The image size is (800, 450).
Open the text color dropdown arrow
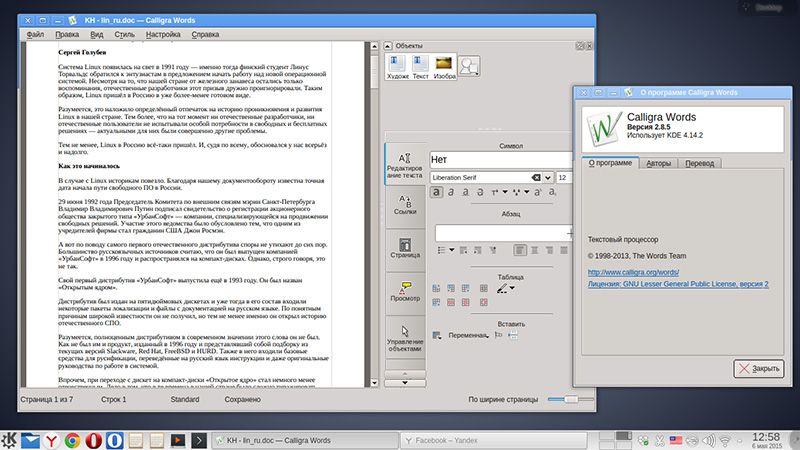pos(505,192)
